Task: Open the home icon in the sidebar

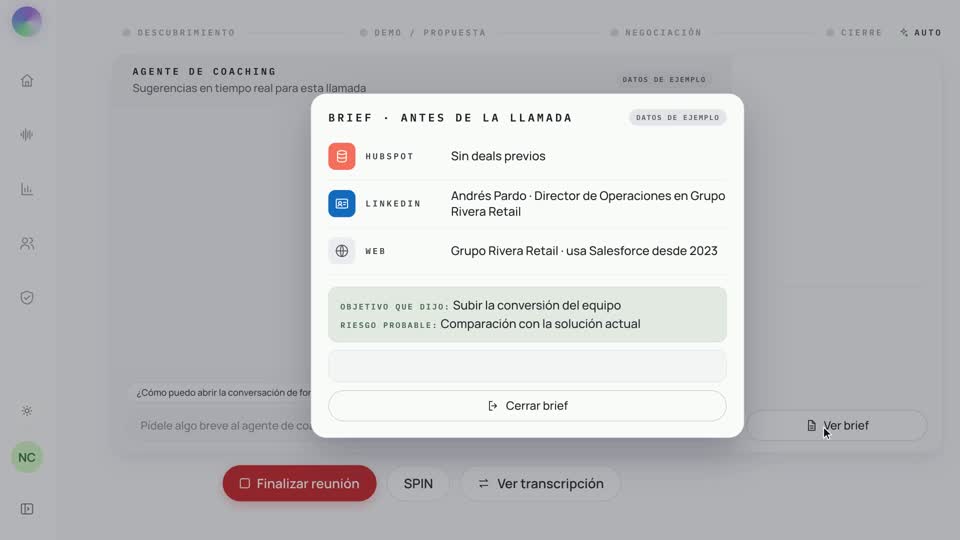Action: 27,81
